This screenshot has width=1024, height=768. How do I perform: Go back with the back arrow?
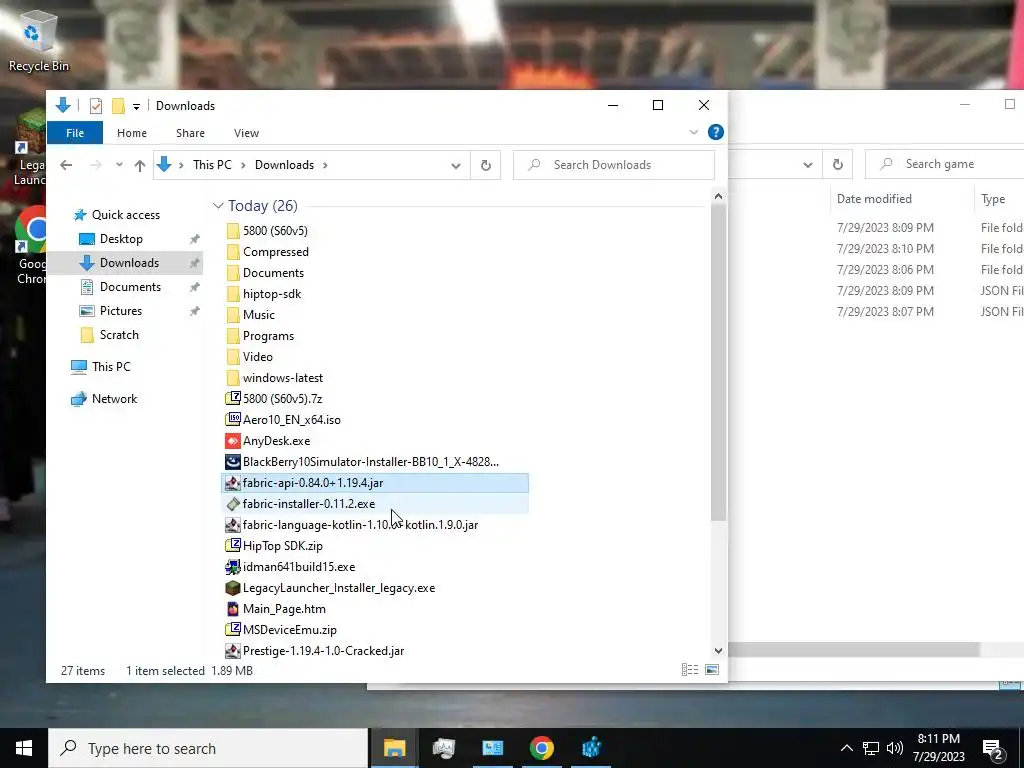66,165
